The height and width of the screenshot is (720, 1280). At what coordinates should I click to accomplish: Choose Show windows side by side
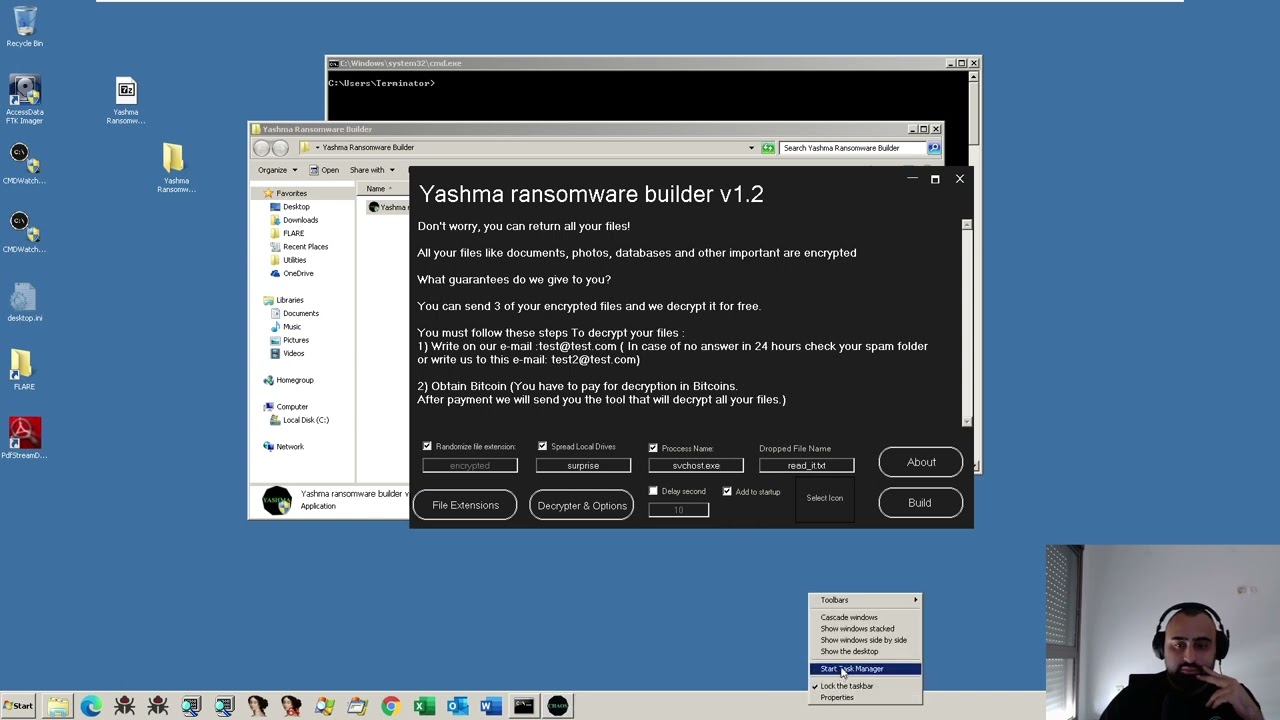[866, 640]
